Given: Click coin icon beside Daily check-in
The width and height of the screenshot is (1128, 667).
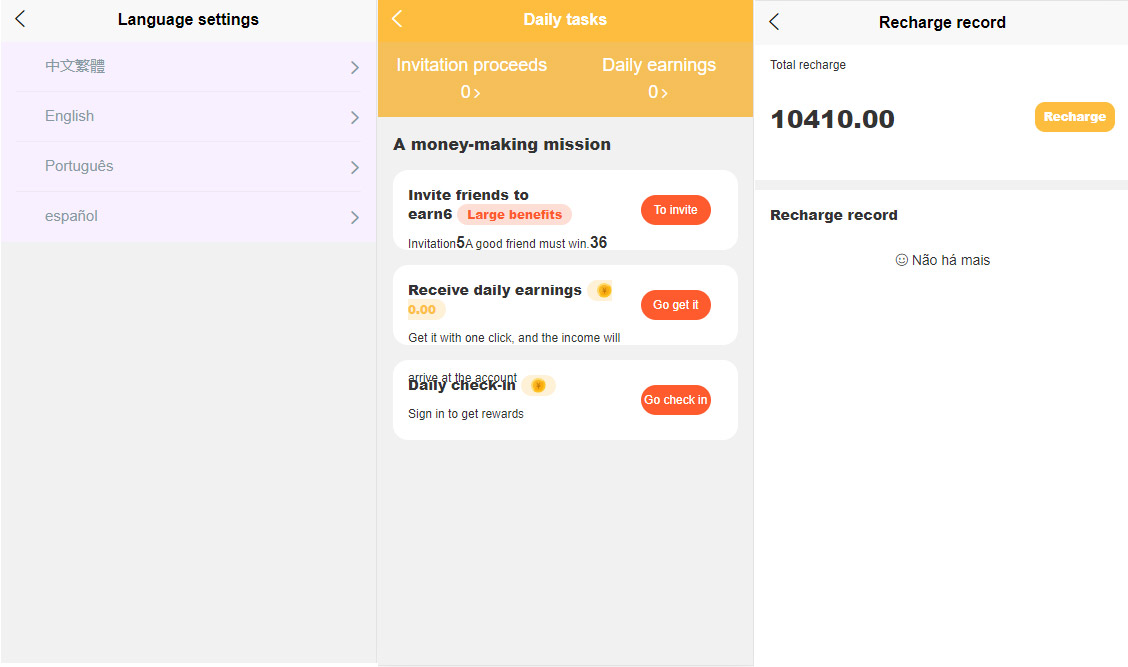Looking at the screenshot, I should pyautogui.click(x=538, y=386).
